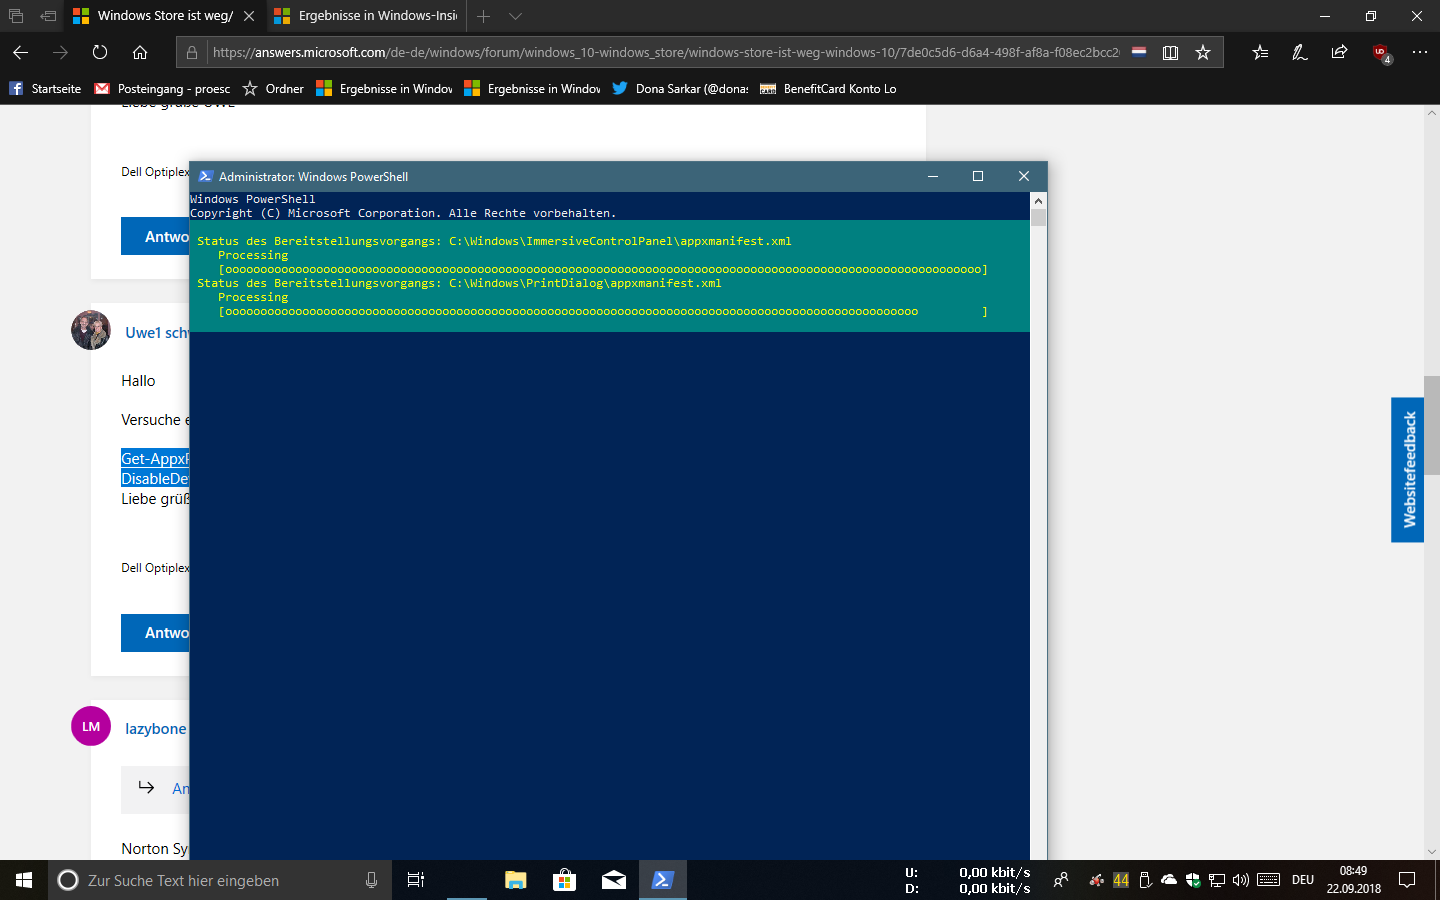Open Gmail 'Posteingang' bookmark
This screenshot has height=900, width=1440.
[x=162, y=89]
